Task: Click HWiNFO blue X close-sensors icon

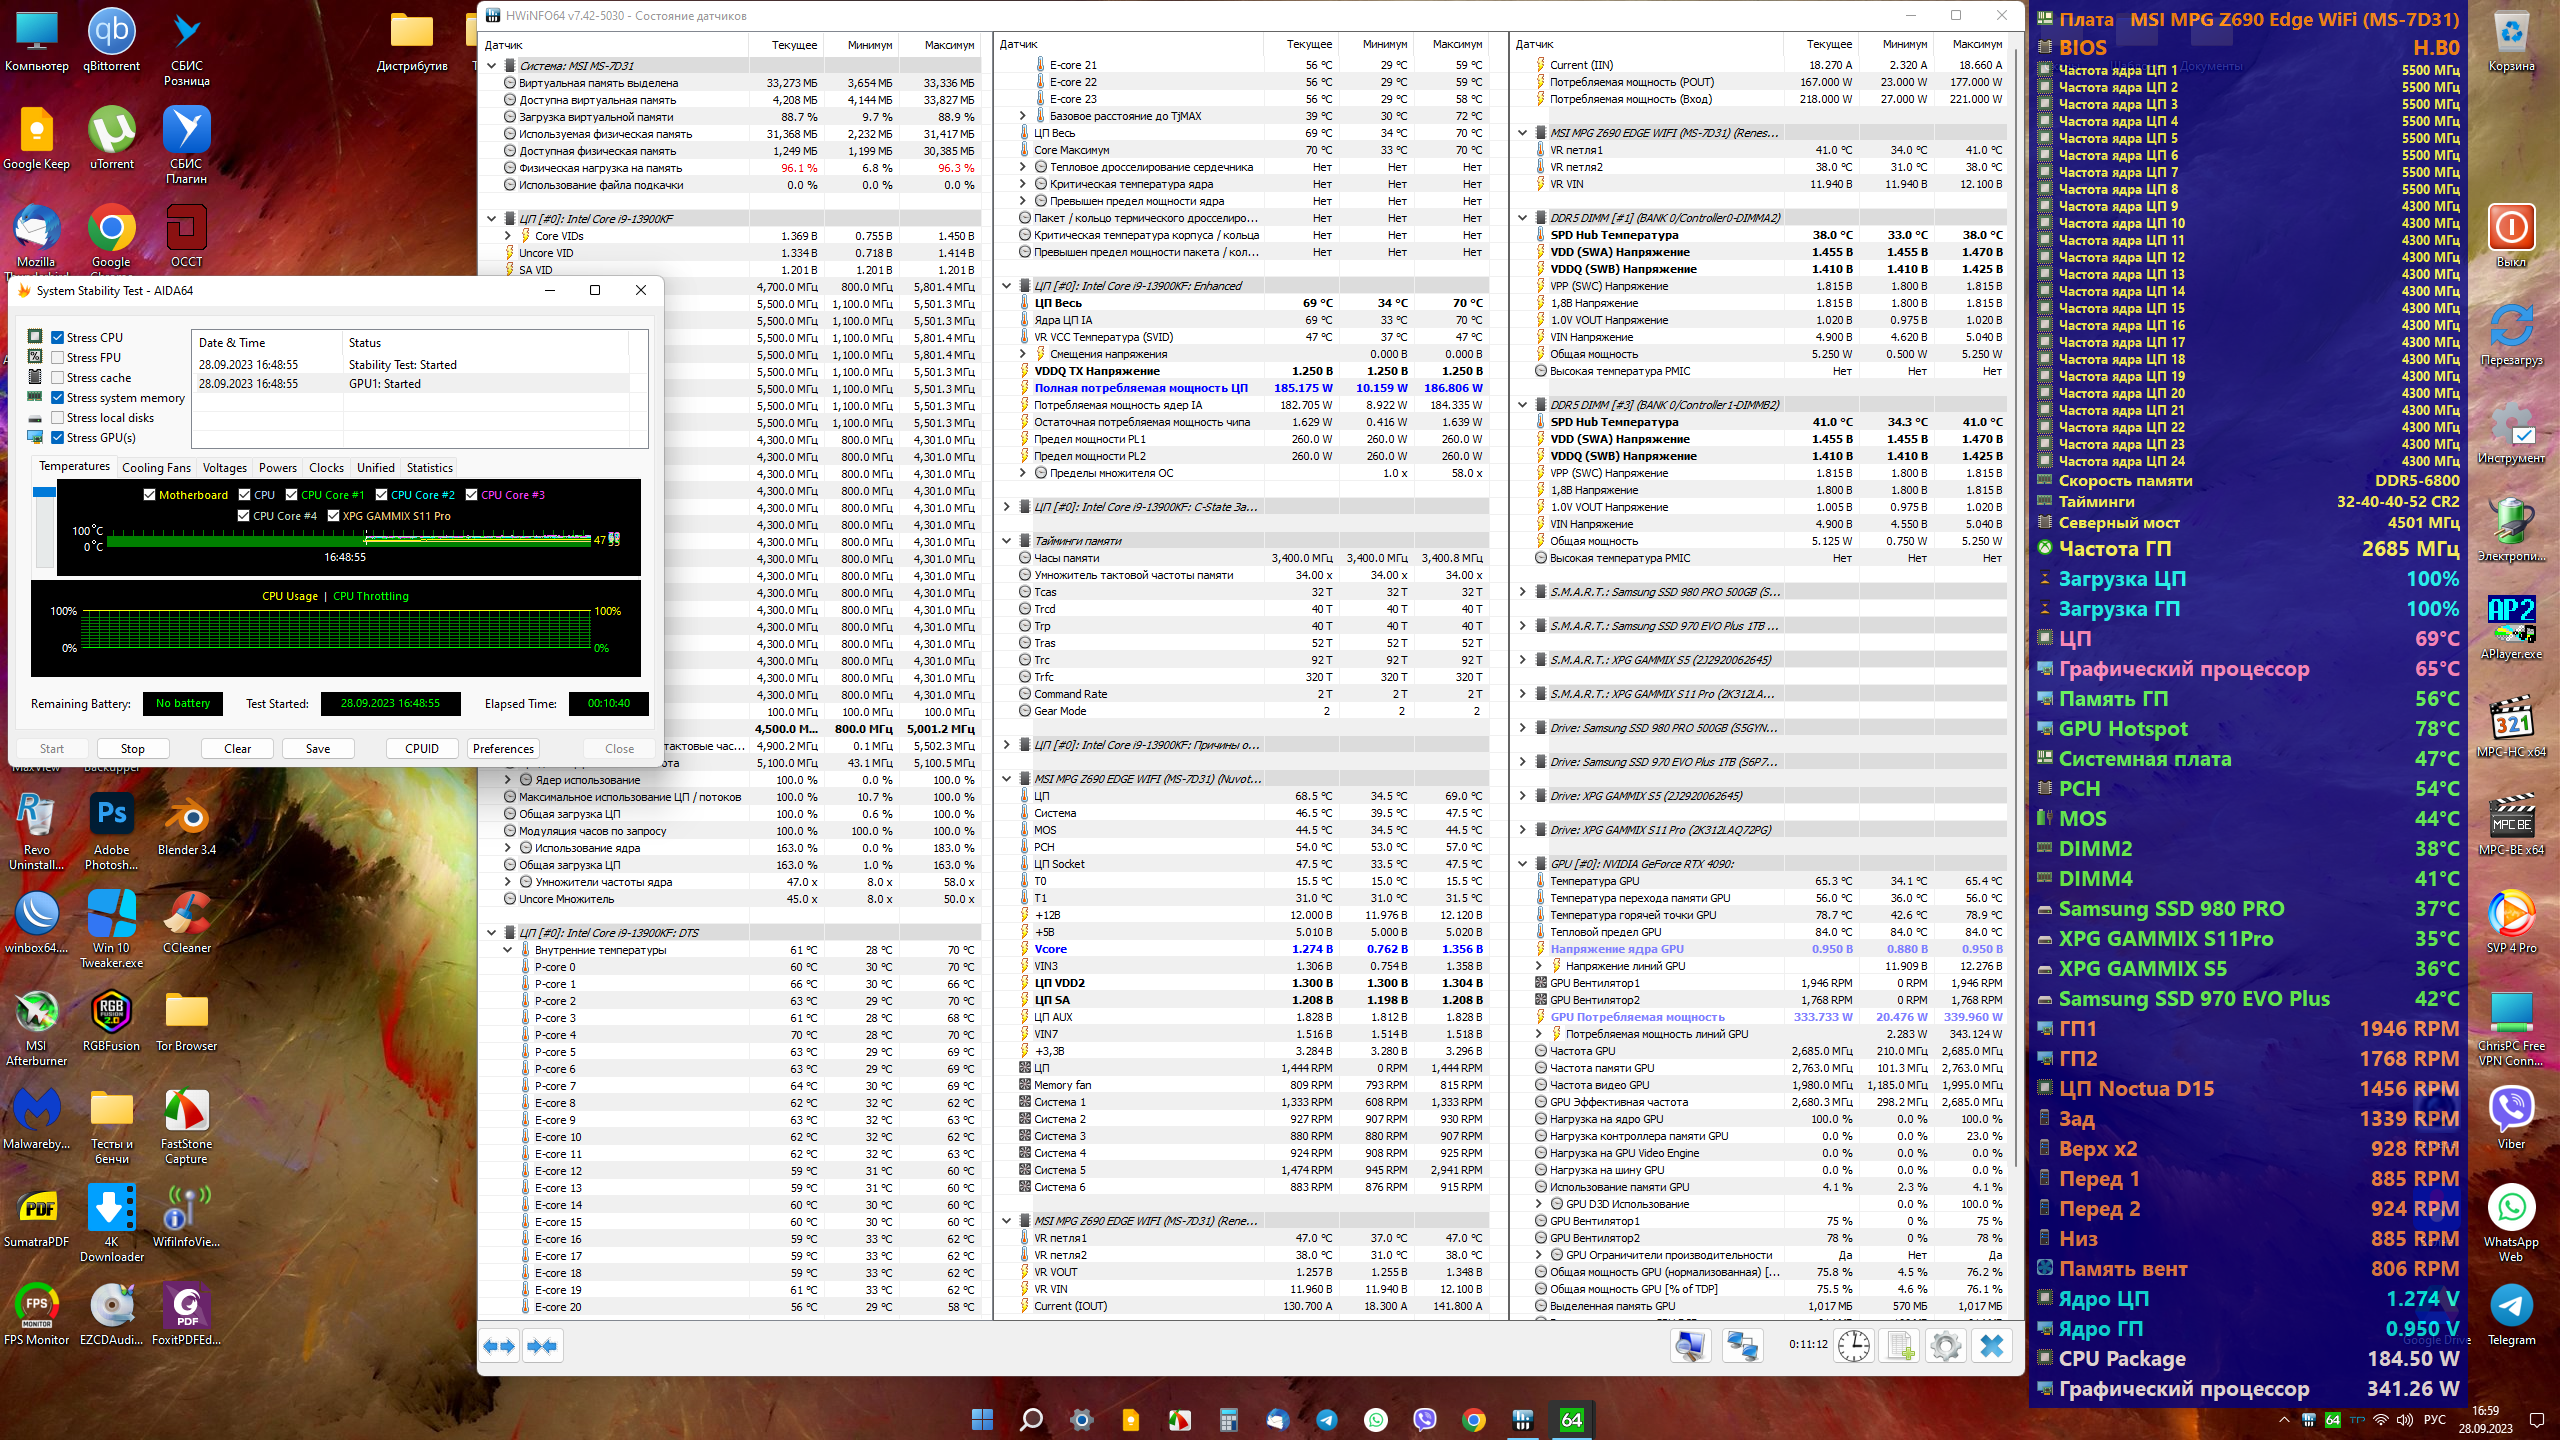Action: [1991, 1346]
